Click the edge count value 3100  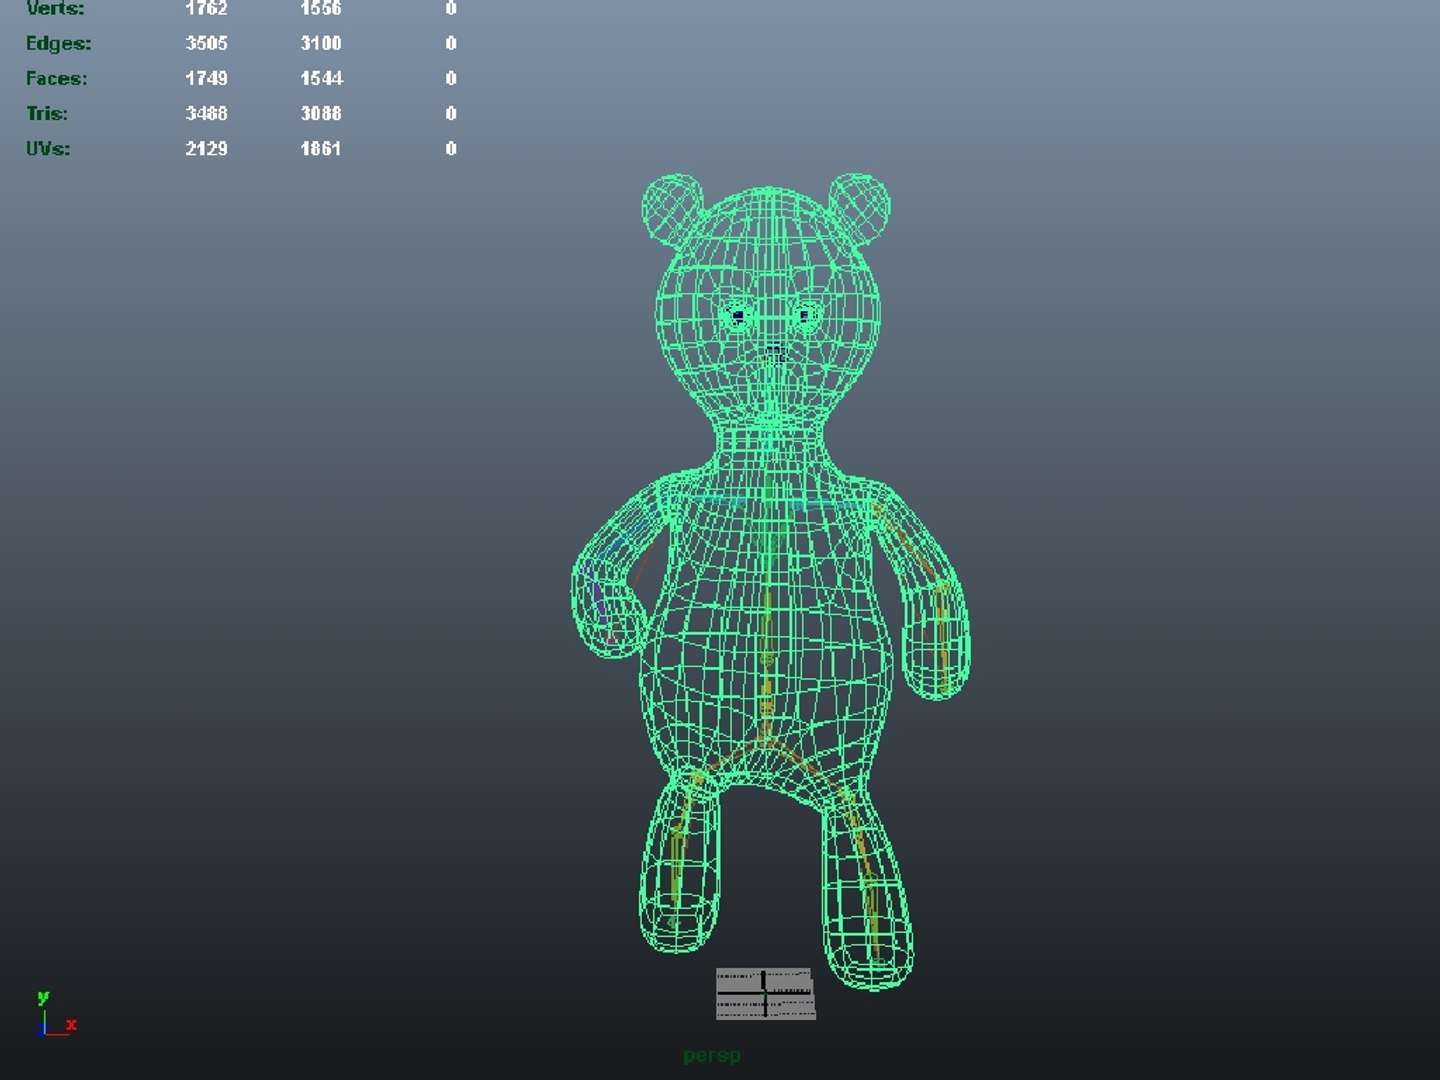click(x=321, y=43)
